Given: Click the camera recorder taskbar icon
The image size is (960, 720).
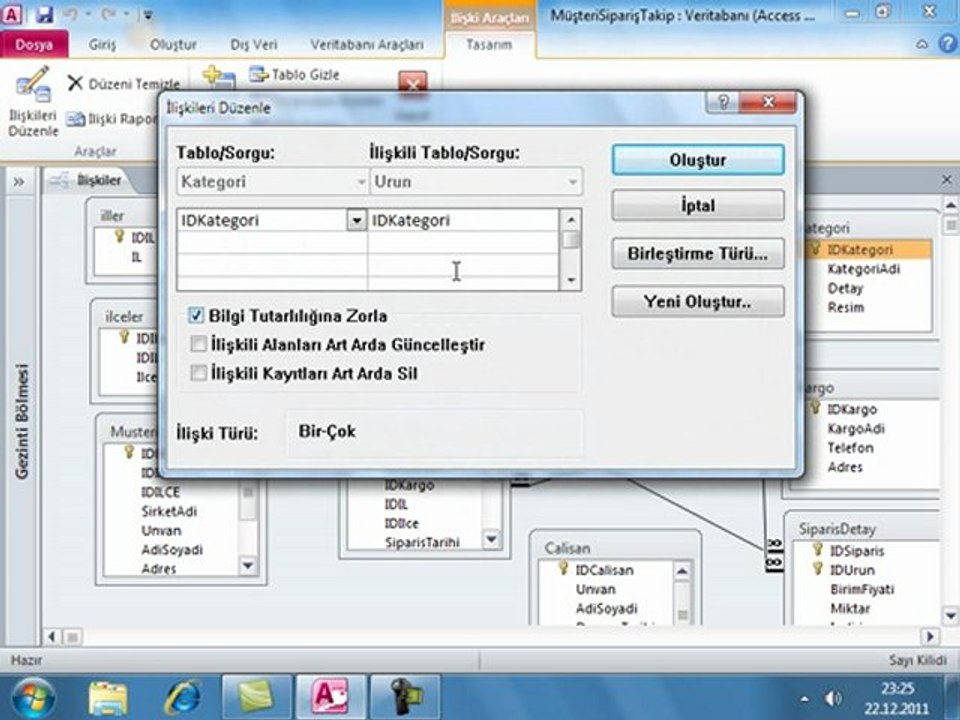Looking at the screenshot, I should tap(405, 697).
